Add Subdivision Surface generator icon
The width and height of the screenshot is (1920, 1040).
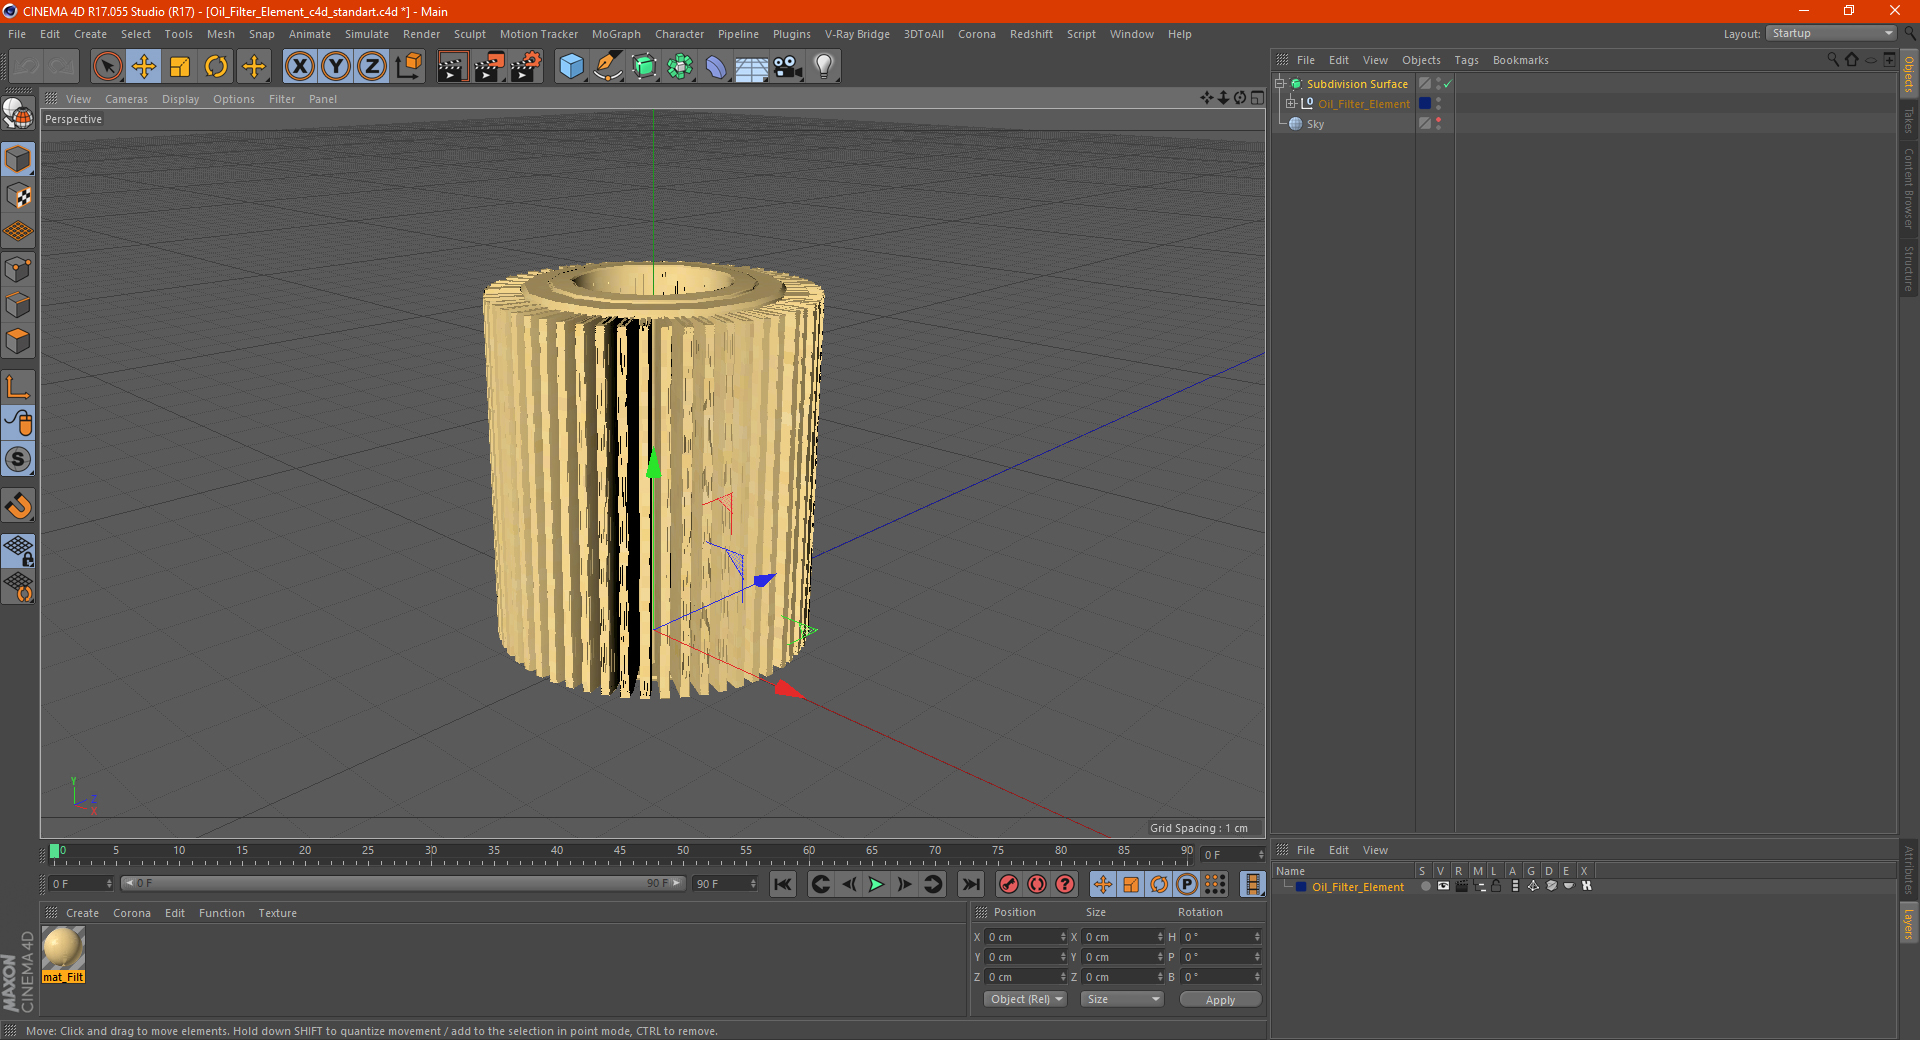[x=644, y=67]
